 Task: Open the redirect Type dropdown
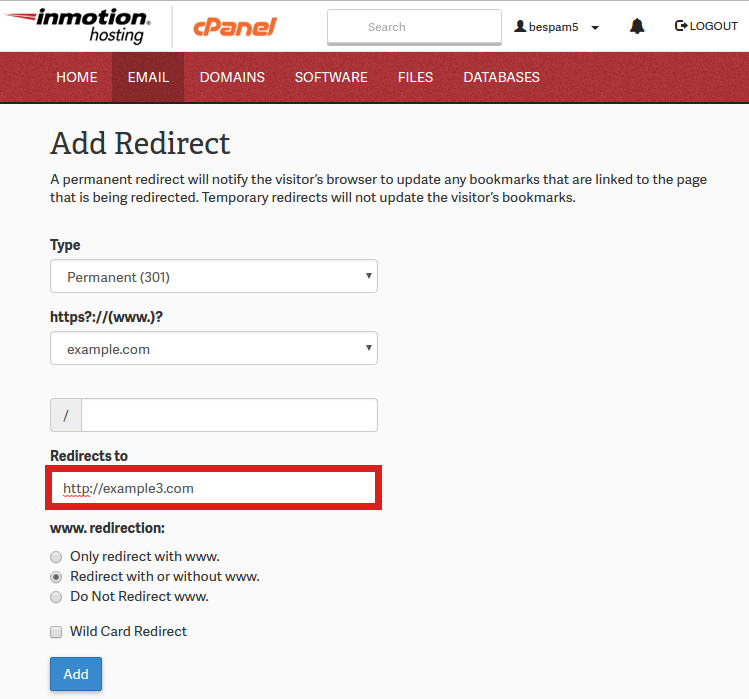214,277
